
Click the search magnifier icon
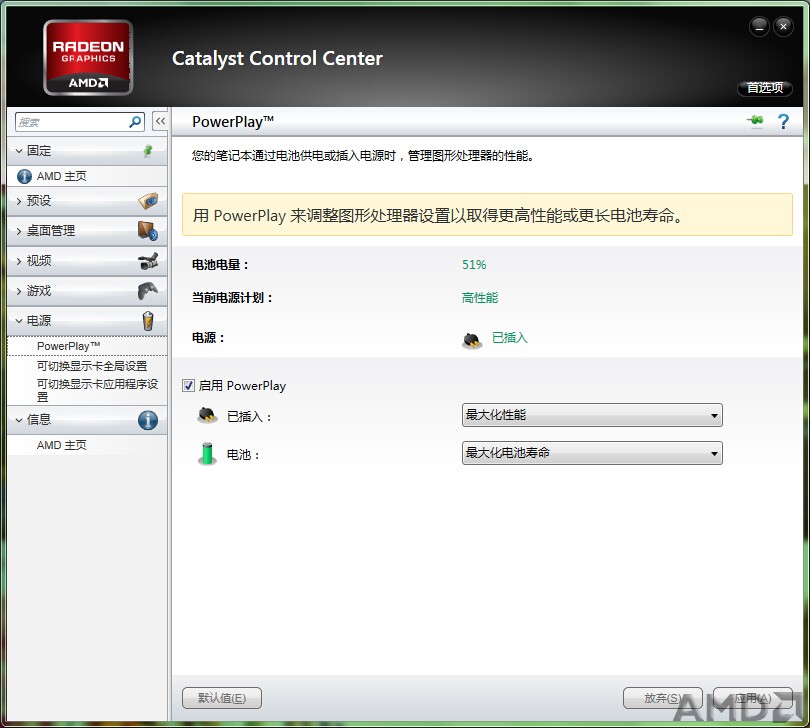click(x=135, y=122)
